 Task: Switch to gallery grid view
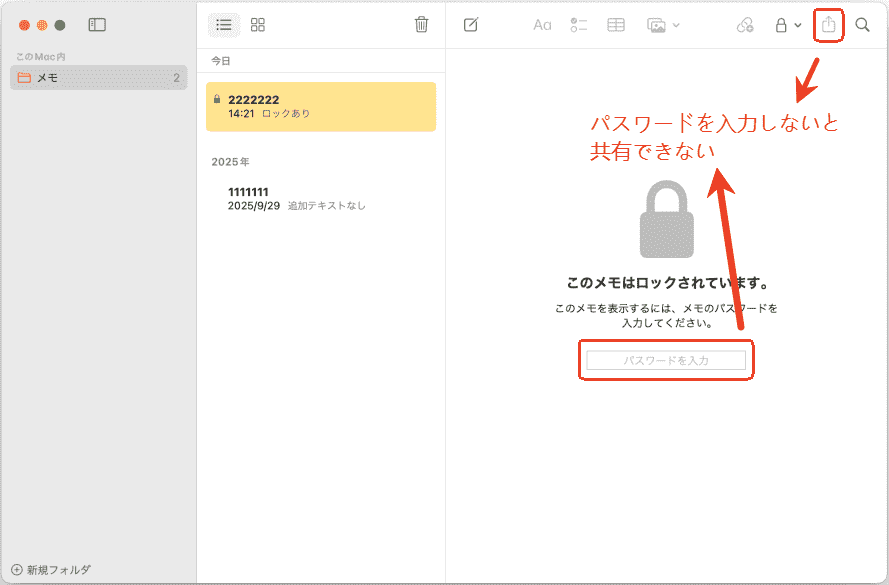click(x=258, y=25)
